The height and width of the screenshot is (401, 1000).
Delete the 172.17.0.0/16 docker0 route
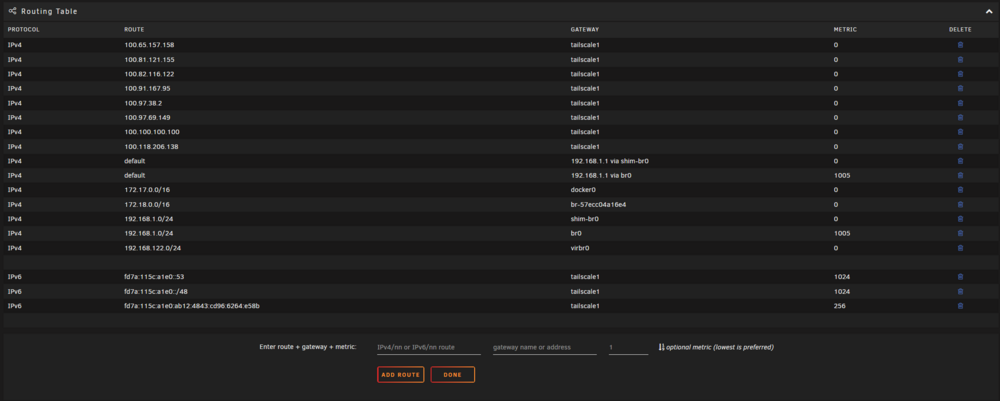(x=960, y=190)
